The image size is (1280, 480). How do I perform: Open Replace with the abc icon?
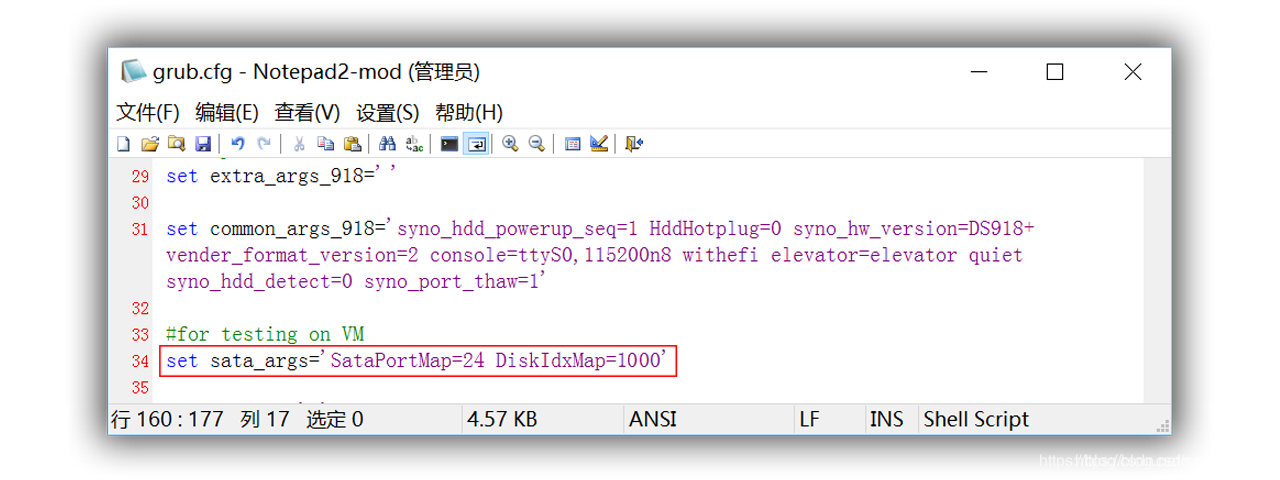point(414,144)
